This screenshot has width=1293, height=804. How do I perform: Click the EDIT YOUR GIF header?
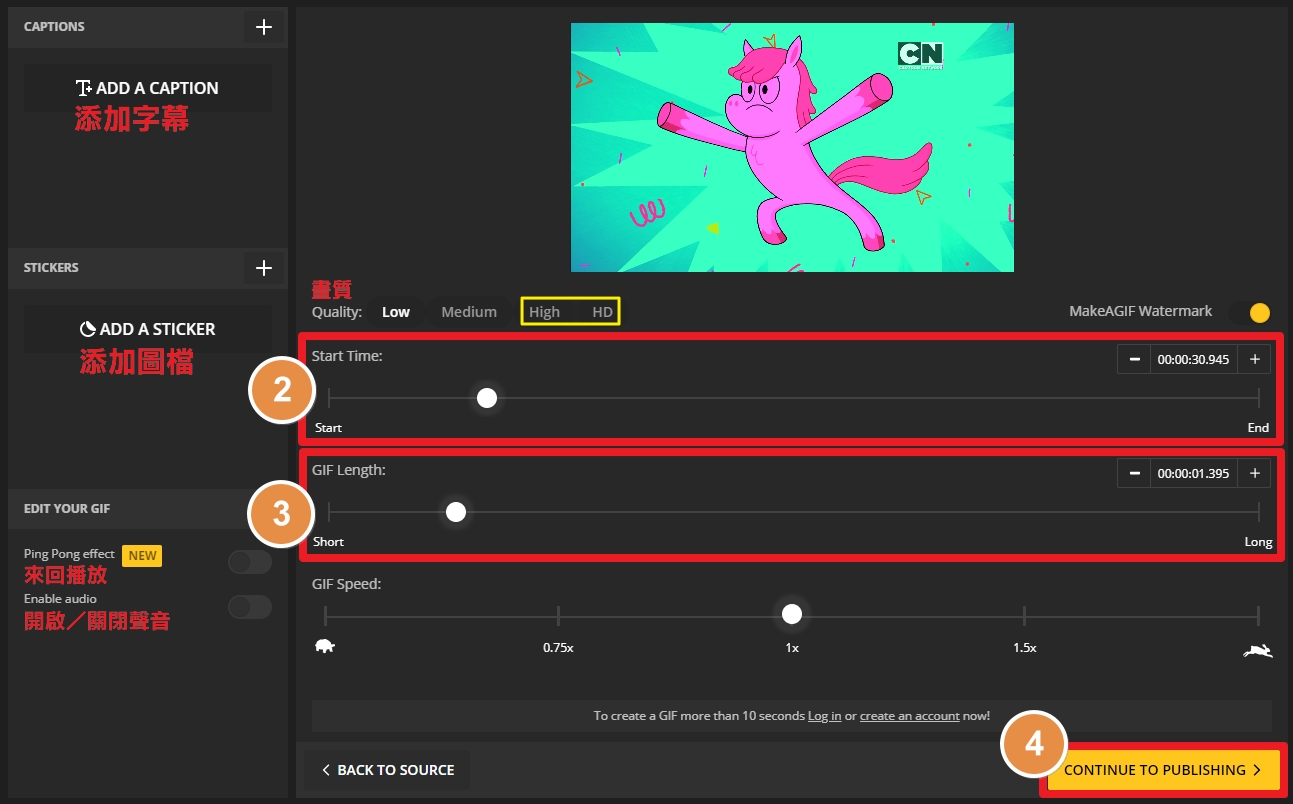click(67, 509)
